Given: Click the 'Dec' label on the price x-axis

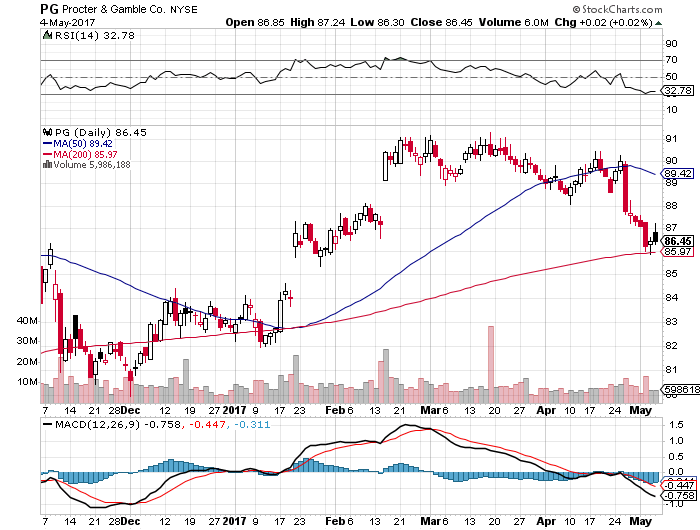Looking at the screenshot, I should [130, 410].
